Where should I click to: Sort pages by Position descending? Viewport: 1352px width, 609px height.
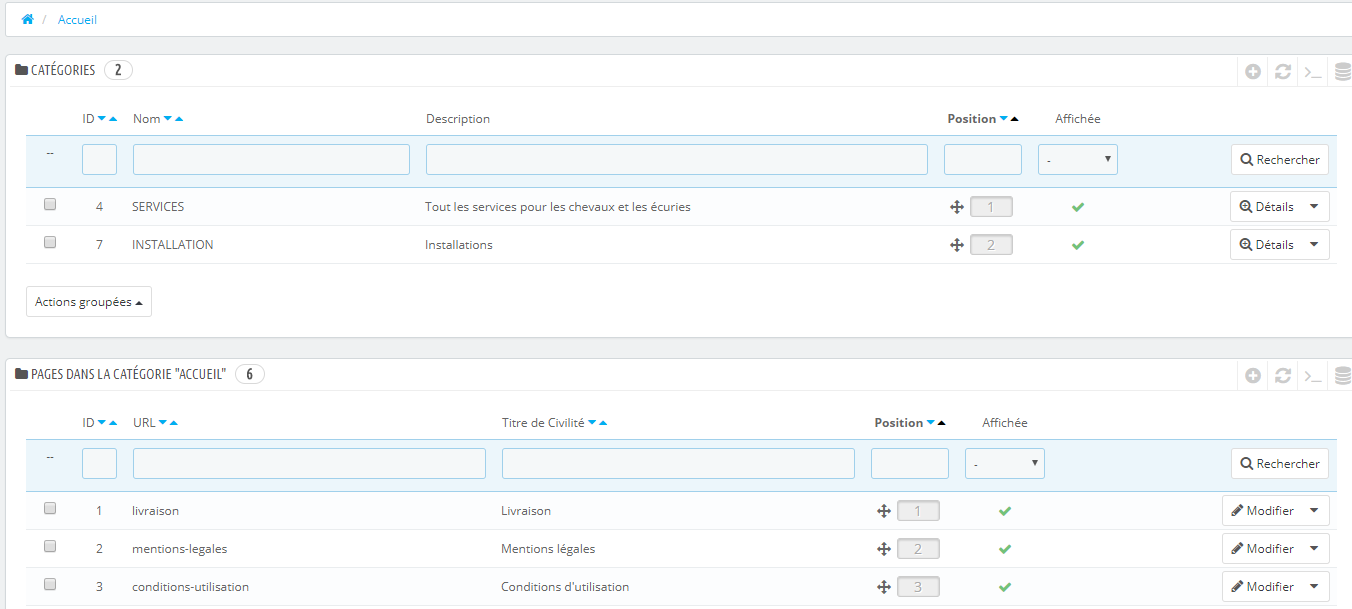coord(931,423)
